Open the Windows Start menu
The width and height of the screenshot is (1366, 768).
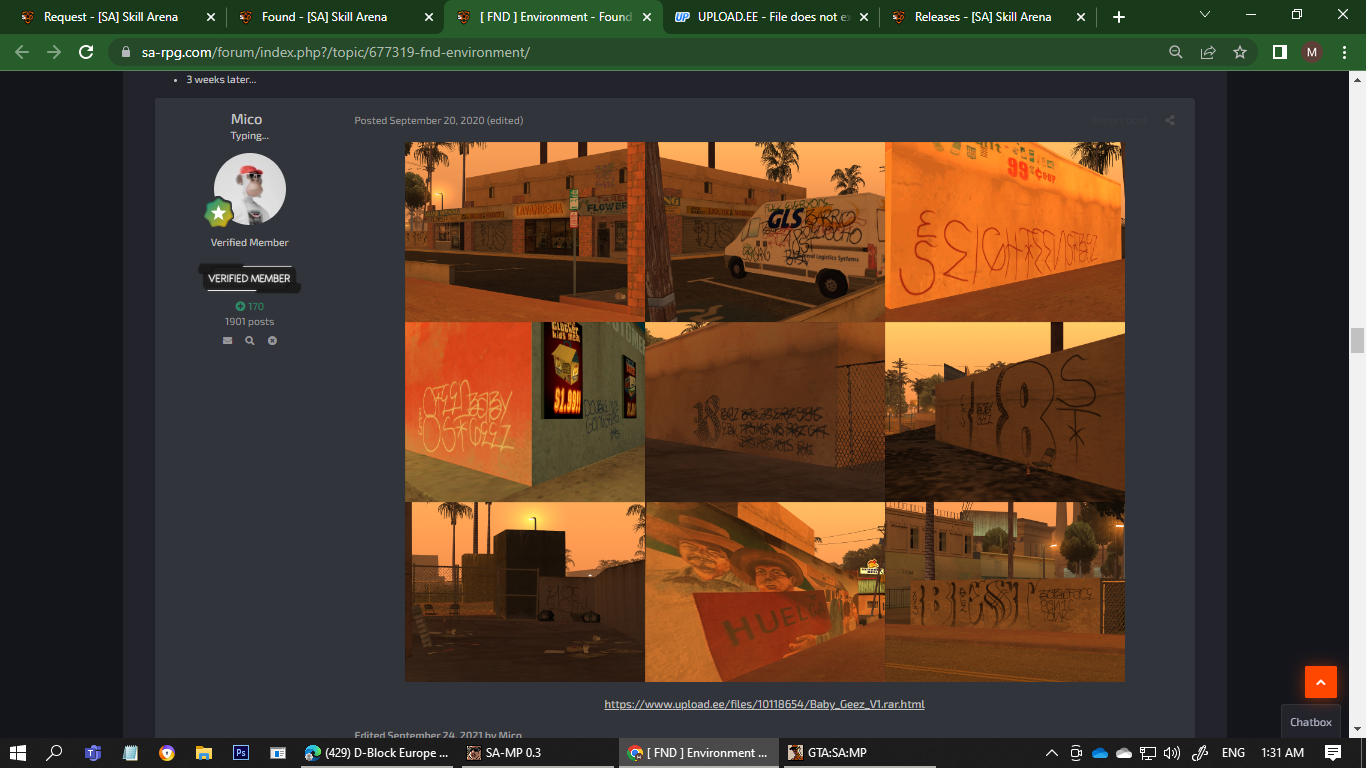click(x=18, y=752)
